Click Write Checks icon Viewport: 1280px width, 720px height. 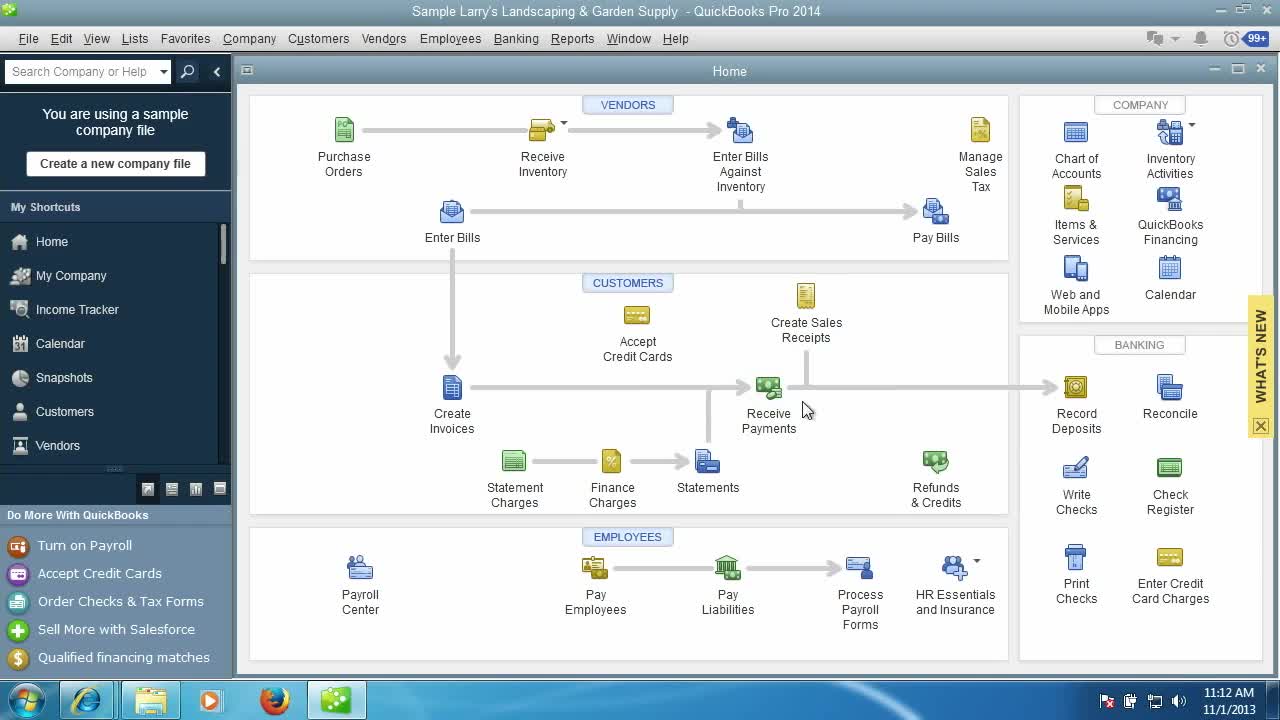pyautogui.click(x=1076, y=468)
